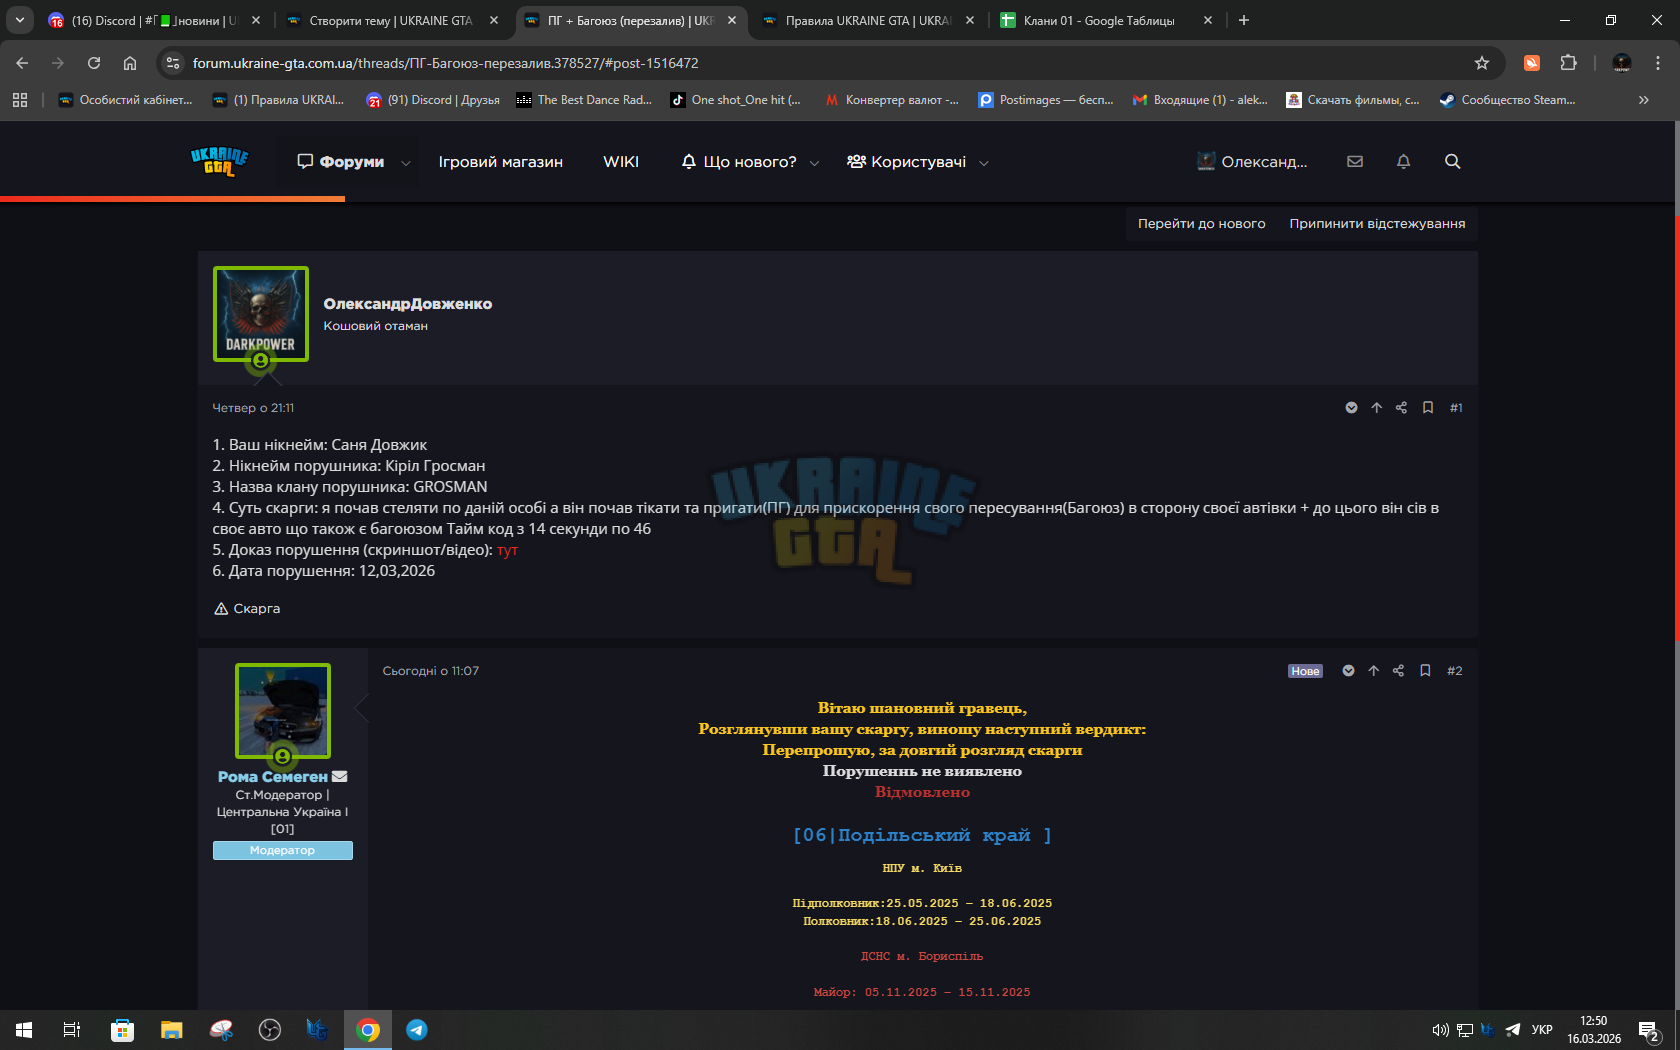The height and width of the screenshot is (1050, 1680).
Task: Bookmark this page with the address bar star
Action: (x=1482, y=63)
